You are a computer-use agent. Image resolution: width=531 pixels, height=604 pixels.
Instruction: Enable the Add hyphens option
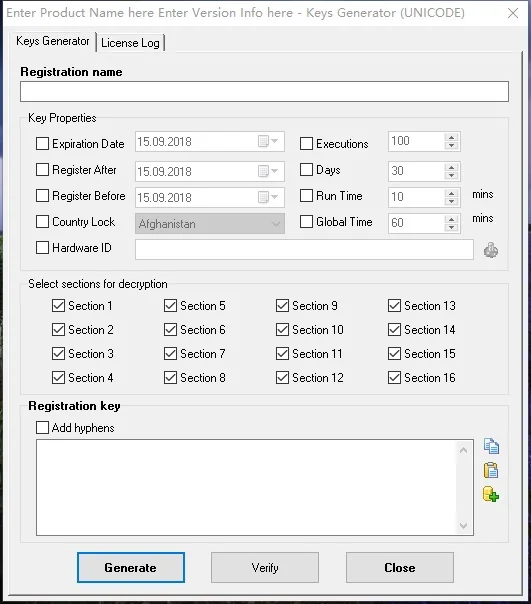[42, 428]
